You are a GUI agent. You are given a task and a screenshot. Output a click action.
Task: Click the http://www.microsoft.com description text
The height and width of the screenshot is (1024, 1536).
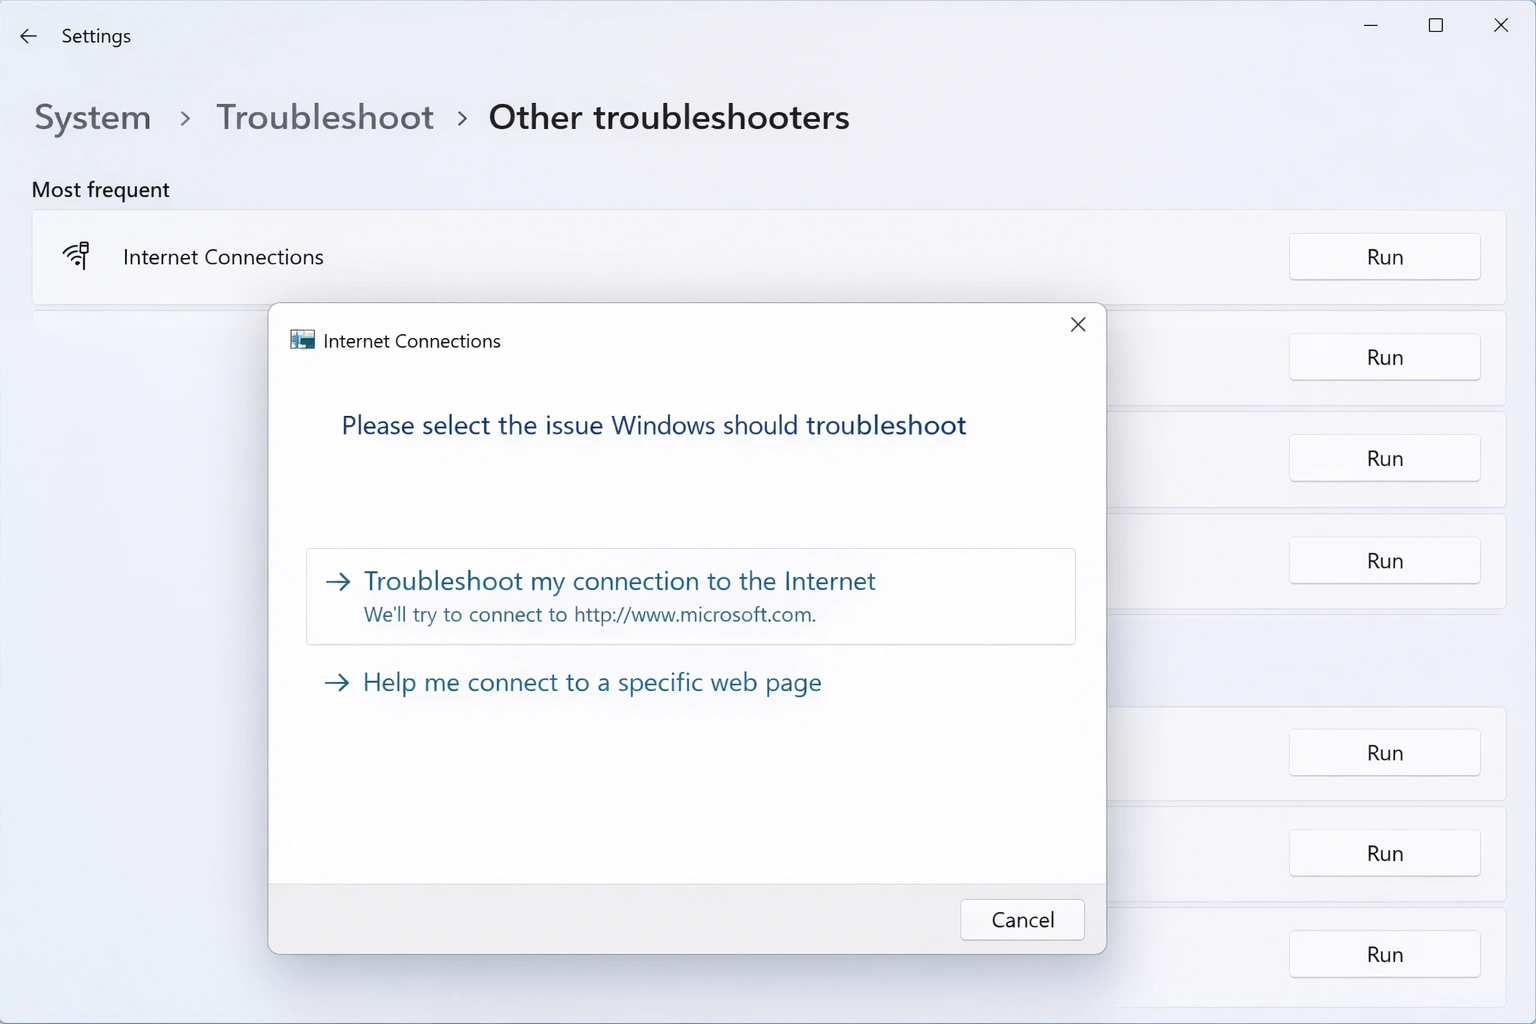point(590,614)
